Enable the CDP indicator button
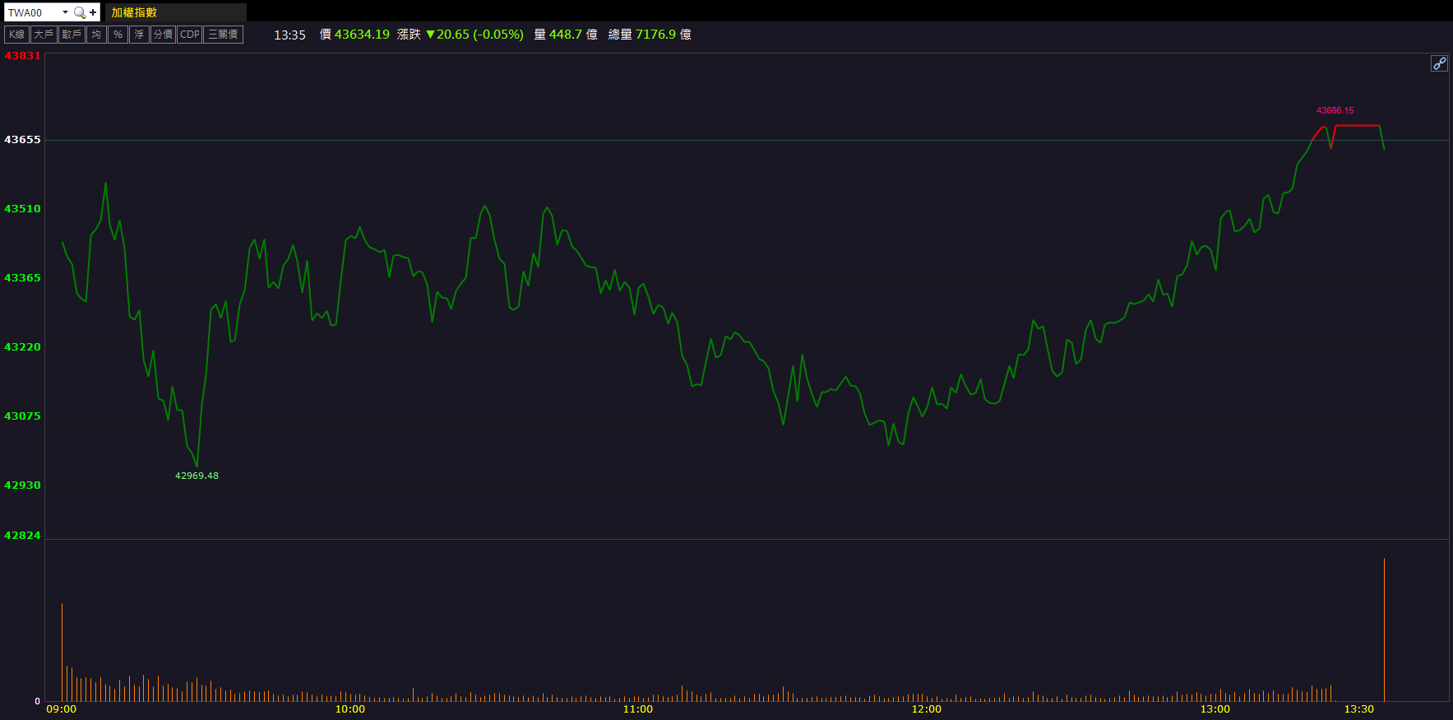This screenshot has height=720, width=1453. pyautogui.click(x=190, y=34)
